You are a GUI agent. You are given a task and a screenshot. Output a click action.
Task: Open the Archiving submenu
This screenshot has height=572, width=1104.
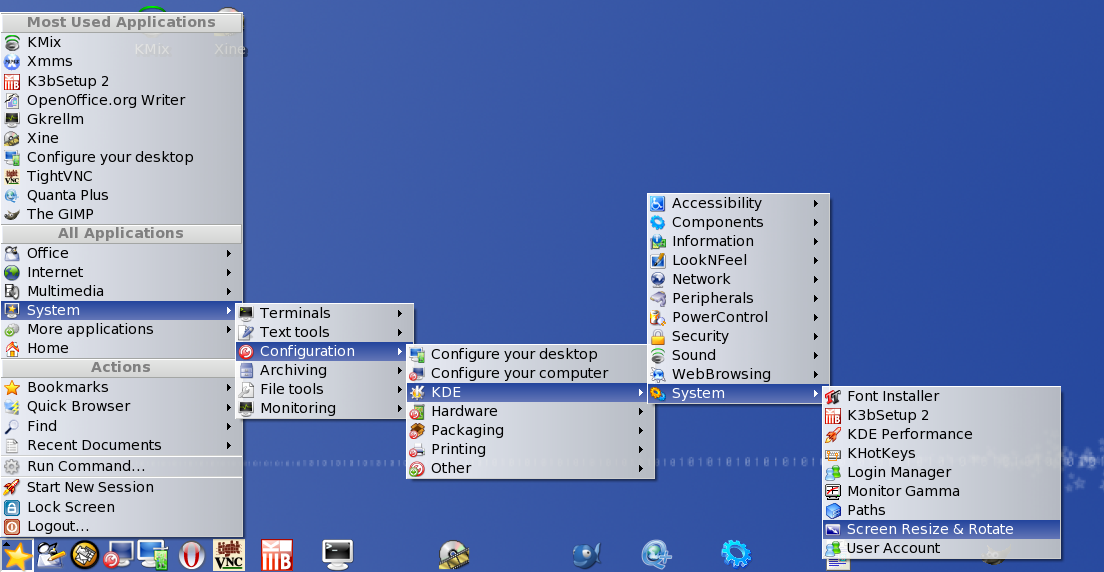tap(325, 370)
